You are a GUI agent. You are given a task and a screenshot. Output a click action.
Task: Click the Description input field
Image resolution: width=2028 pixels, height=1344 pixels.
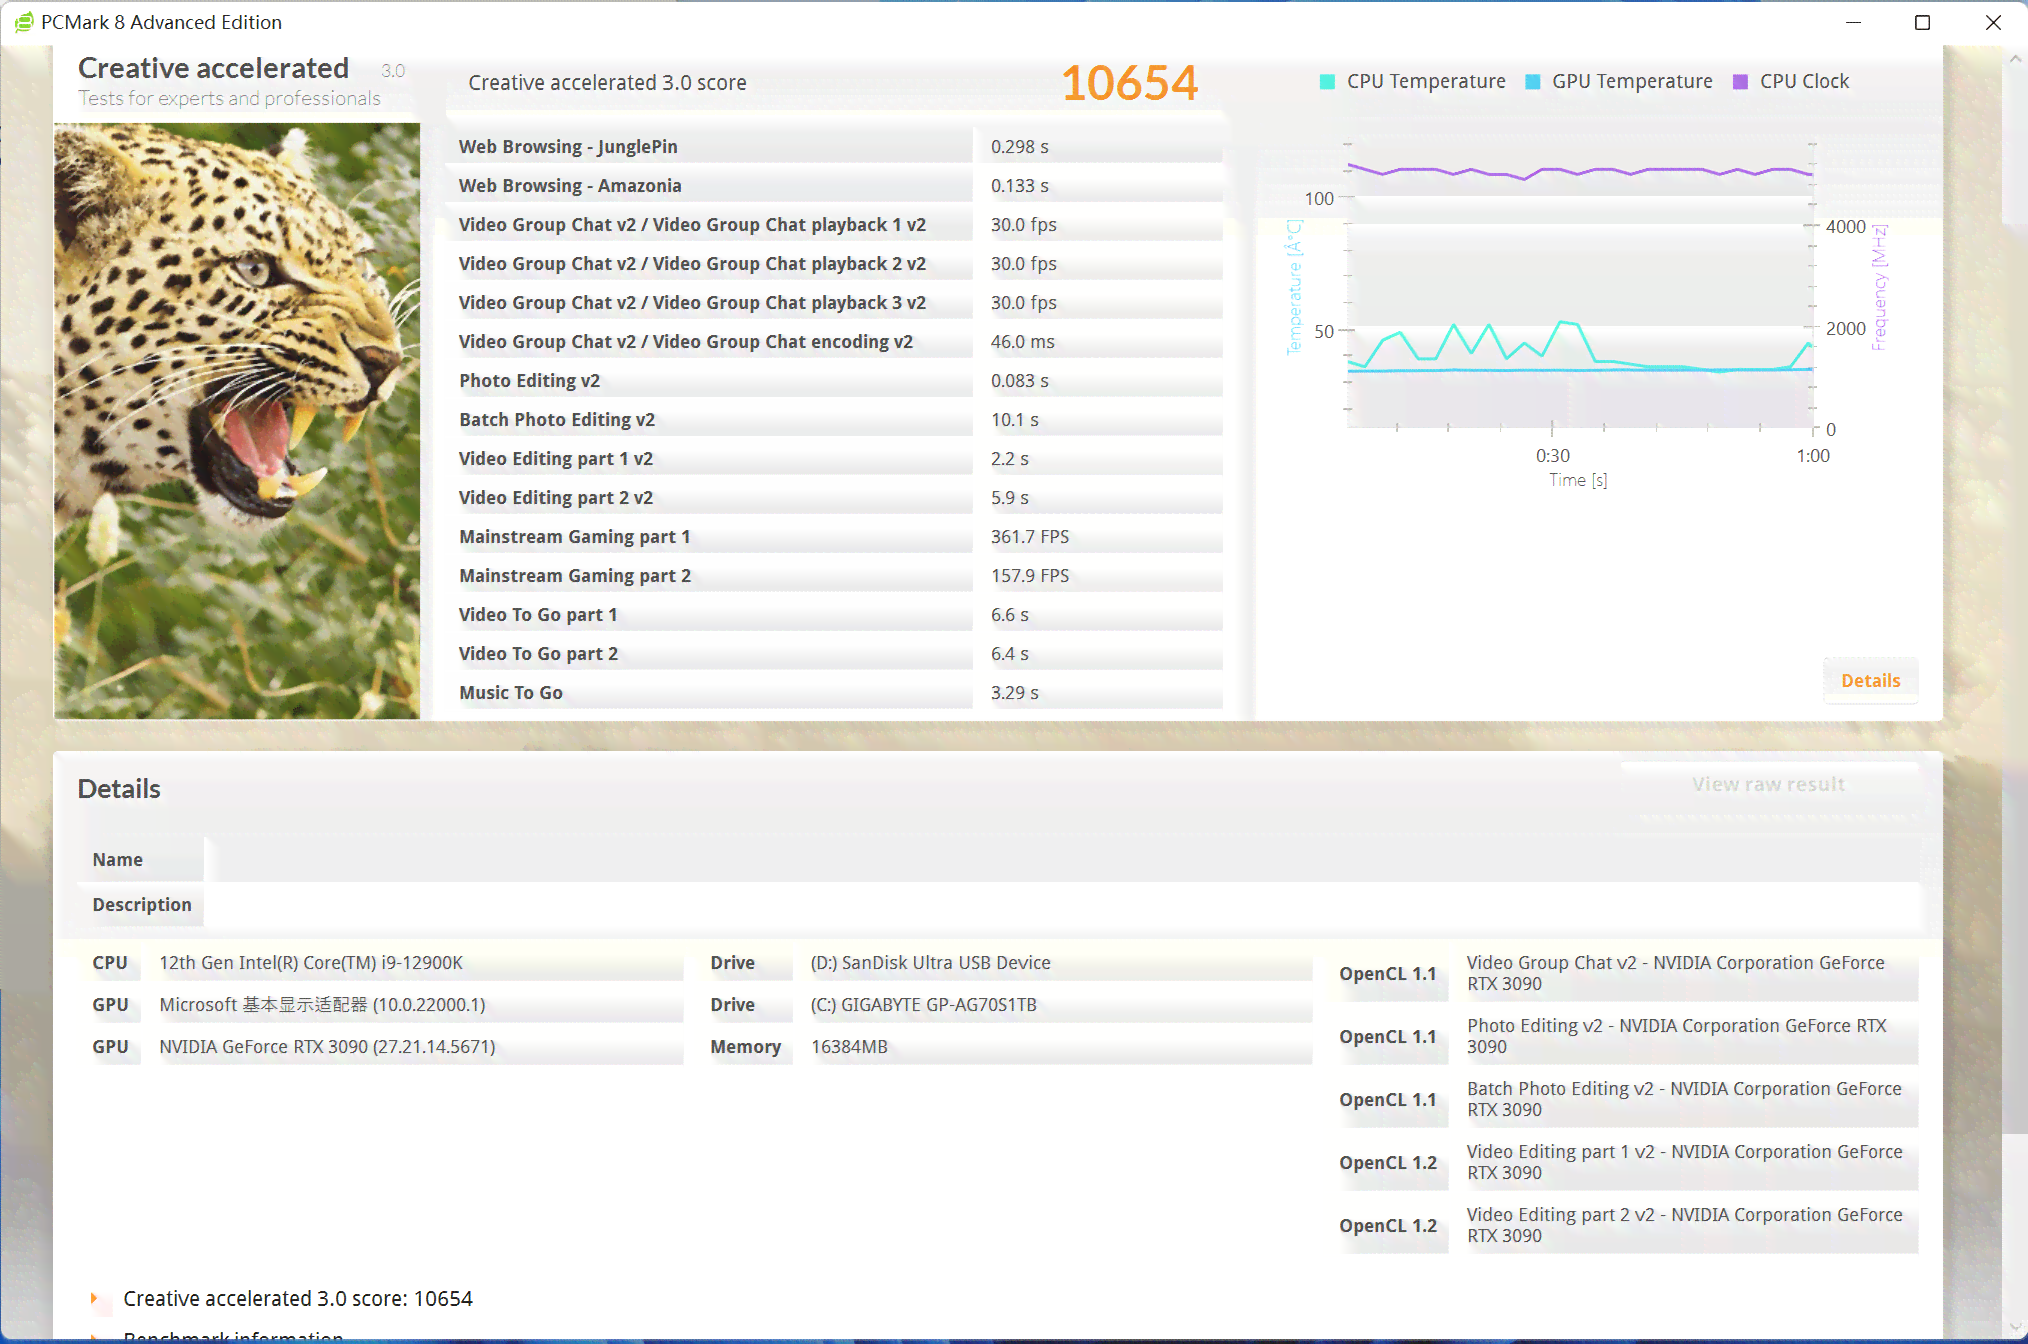[1062, 904]
